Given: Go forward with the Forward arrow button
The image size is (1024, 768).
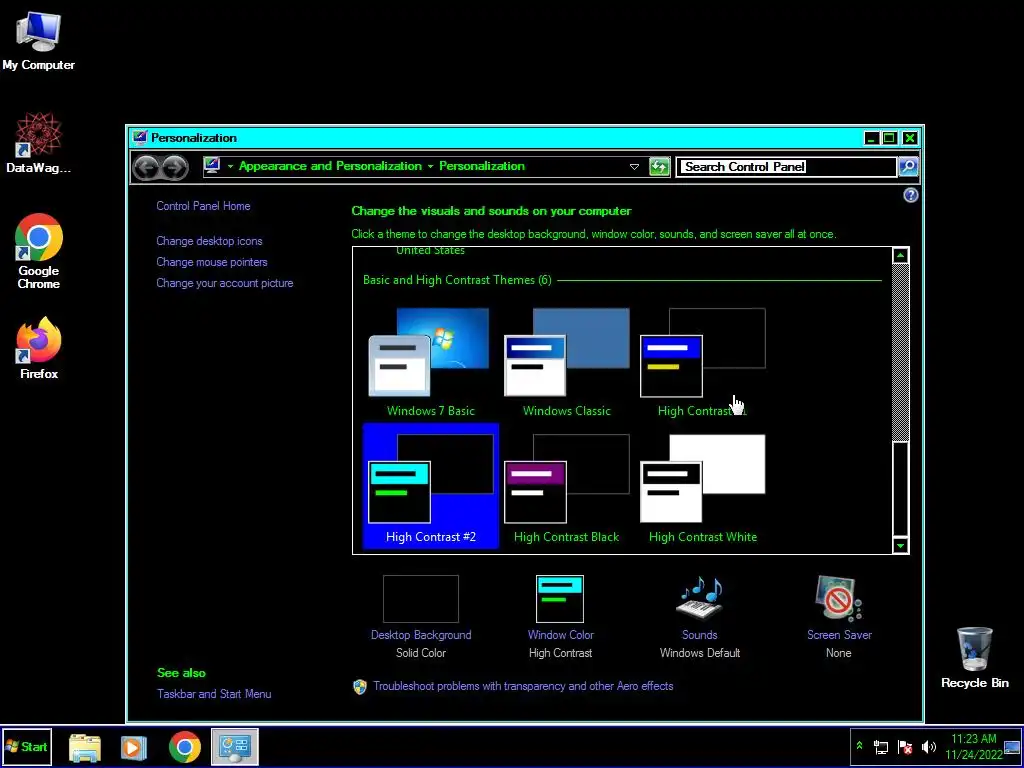Looking at the screenshot, I should click(174, 168).
